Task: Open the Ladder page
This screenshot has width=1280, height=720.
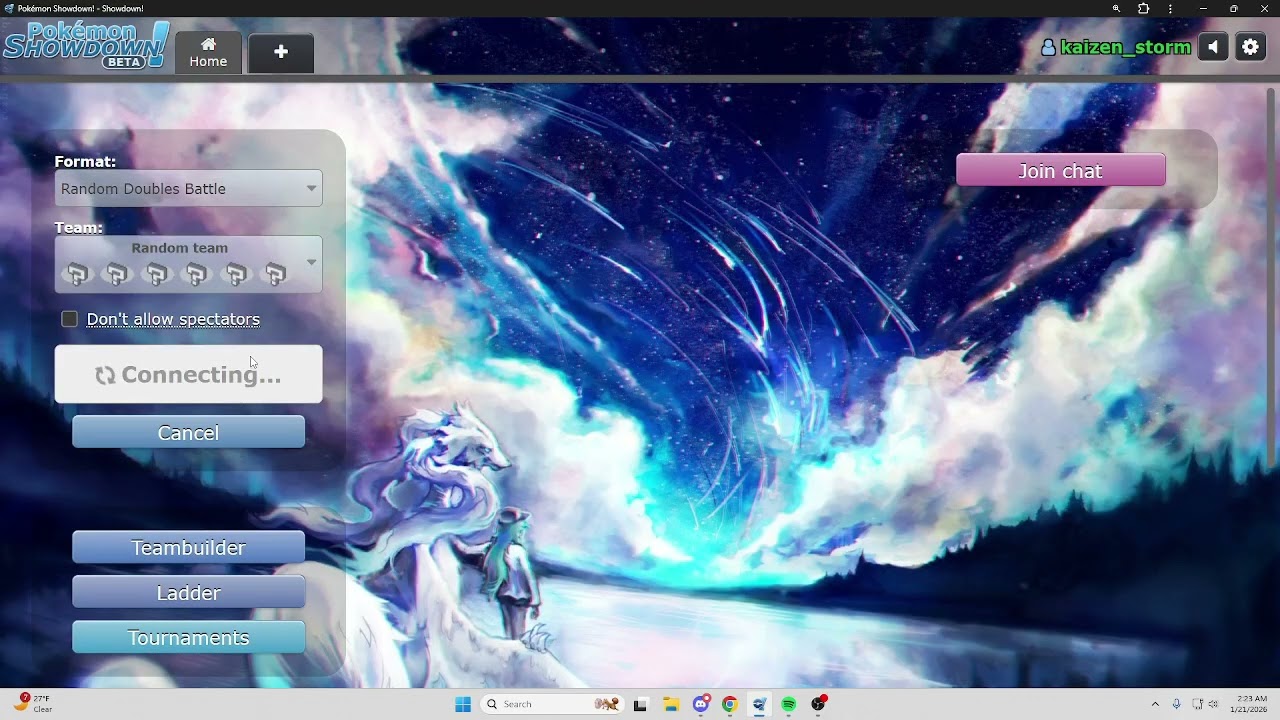Action: click(188, 593)
